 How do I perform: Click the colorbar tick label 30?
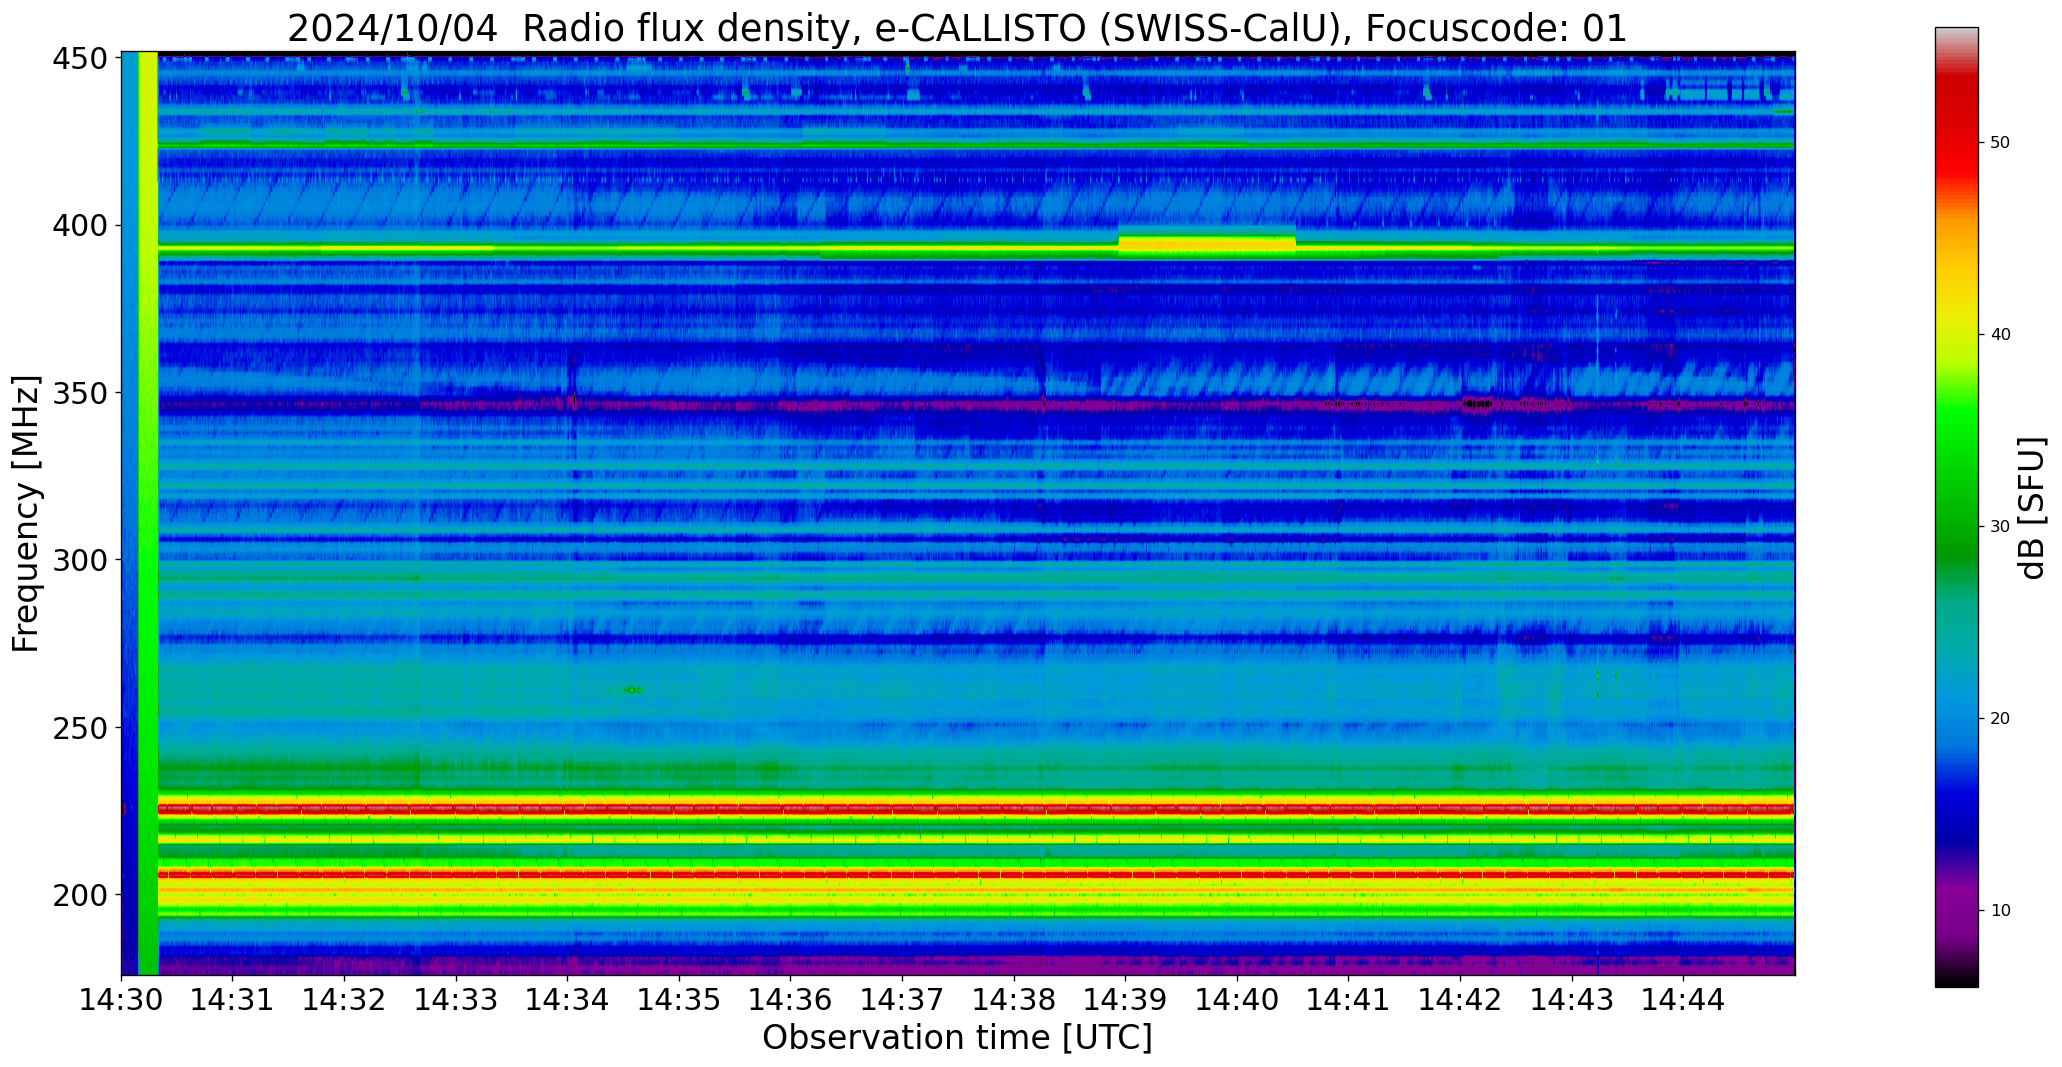[x=2000, y=527]
